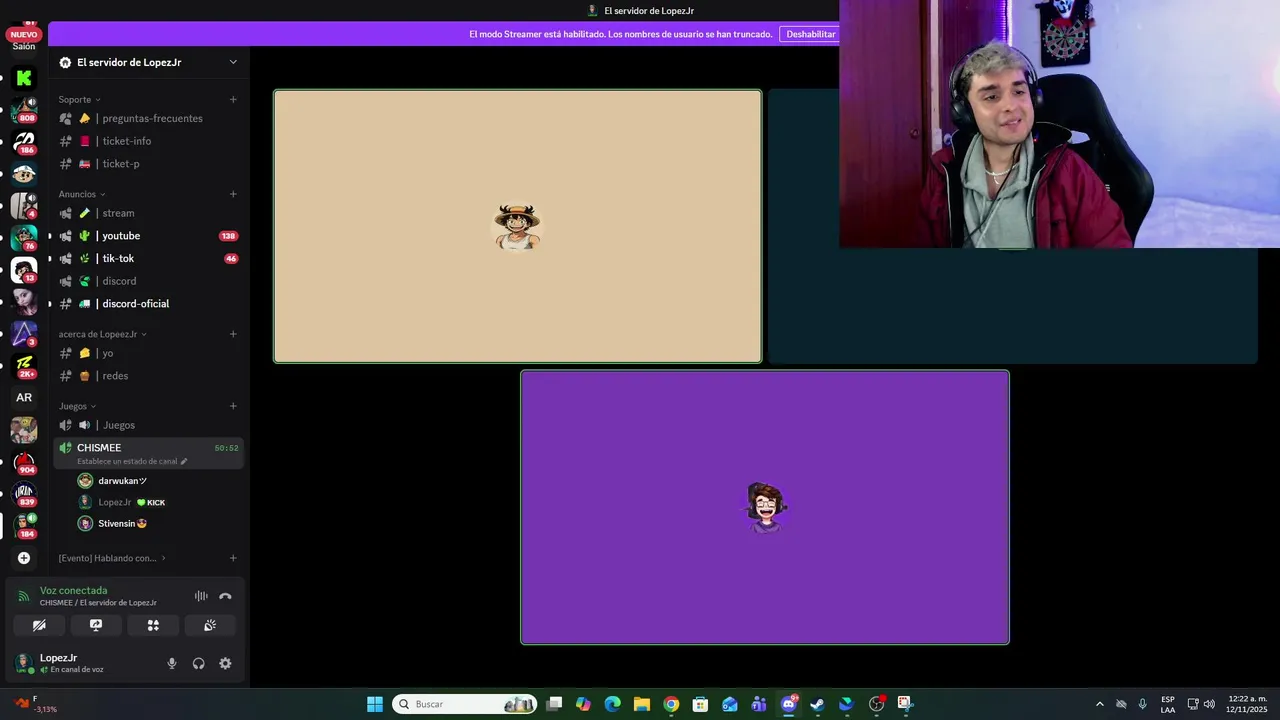This screenshot has height=720, width=1280.
Task: Open the server with 2K+ badge
Action: click(x=24, y=366)
